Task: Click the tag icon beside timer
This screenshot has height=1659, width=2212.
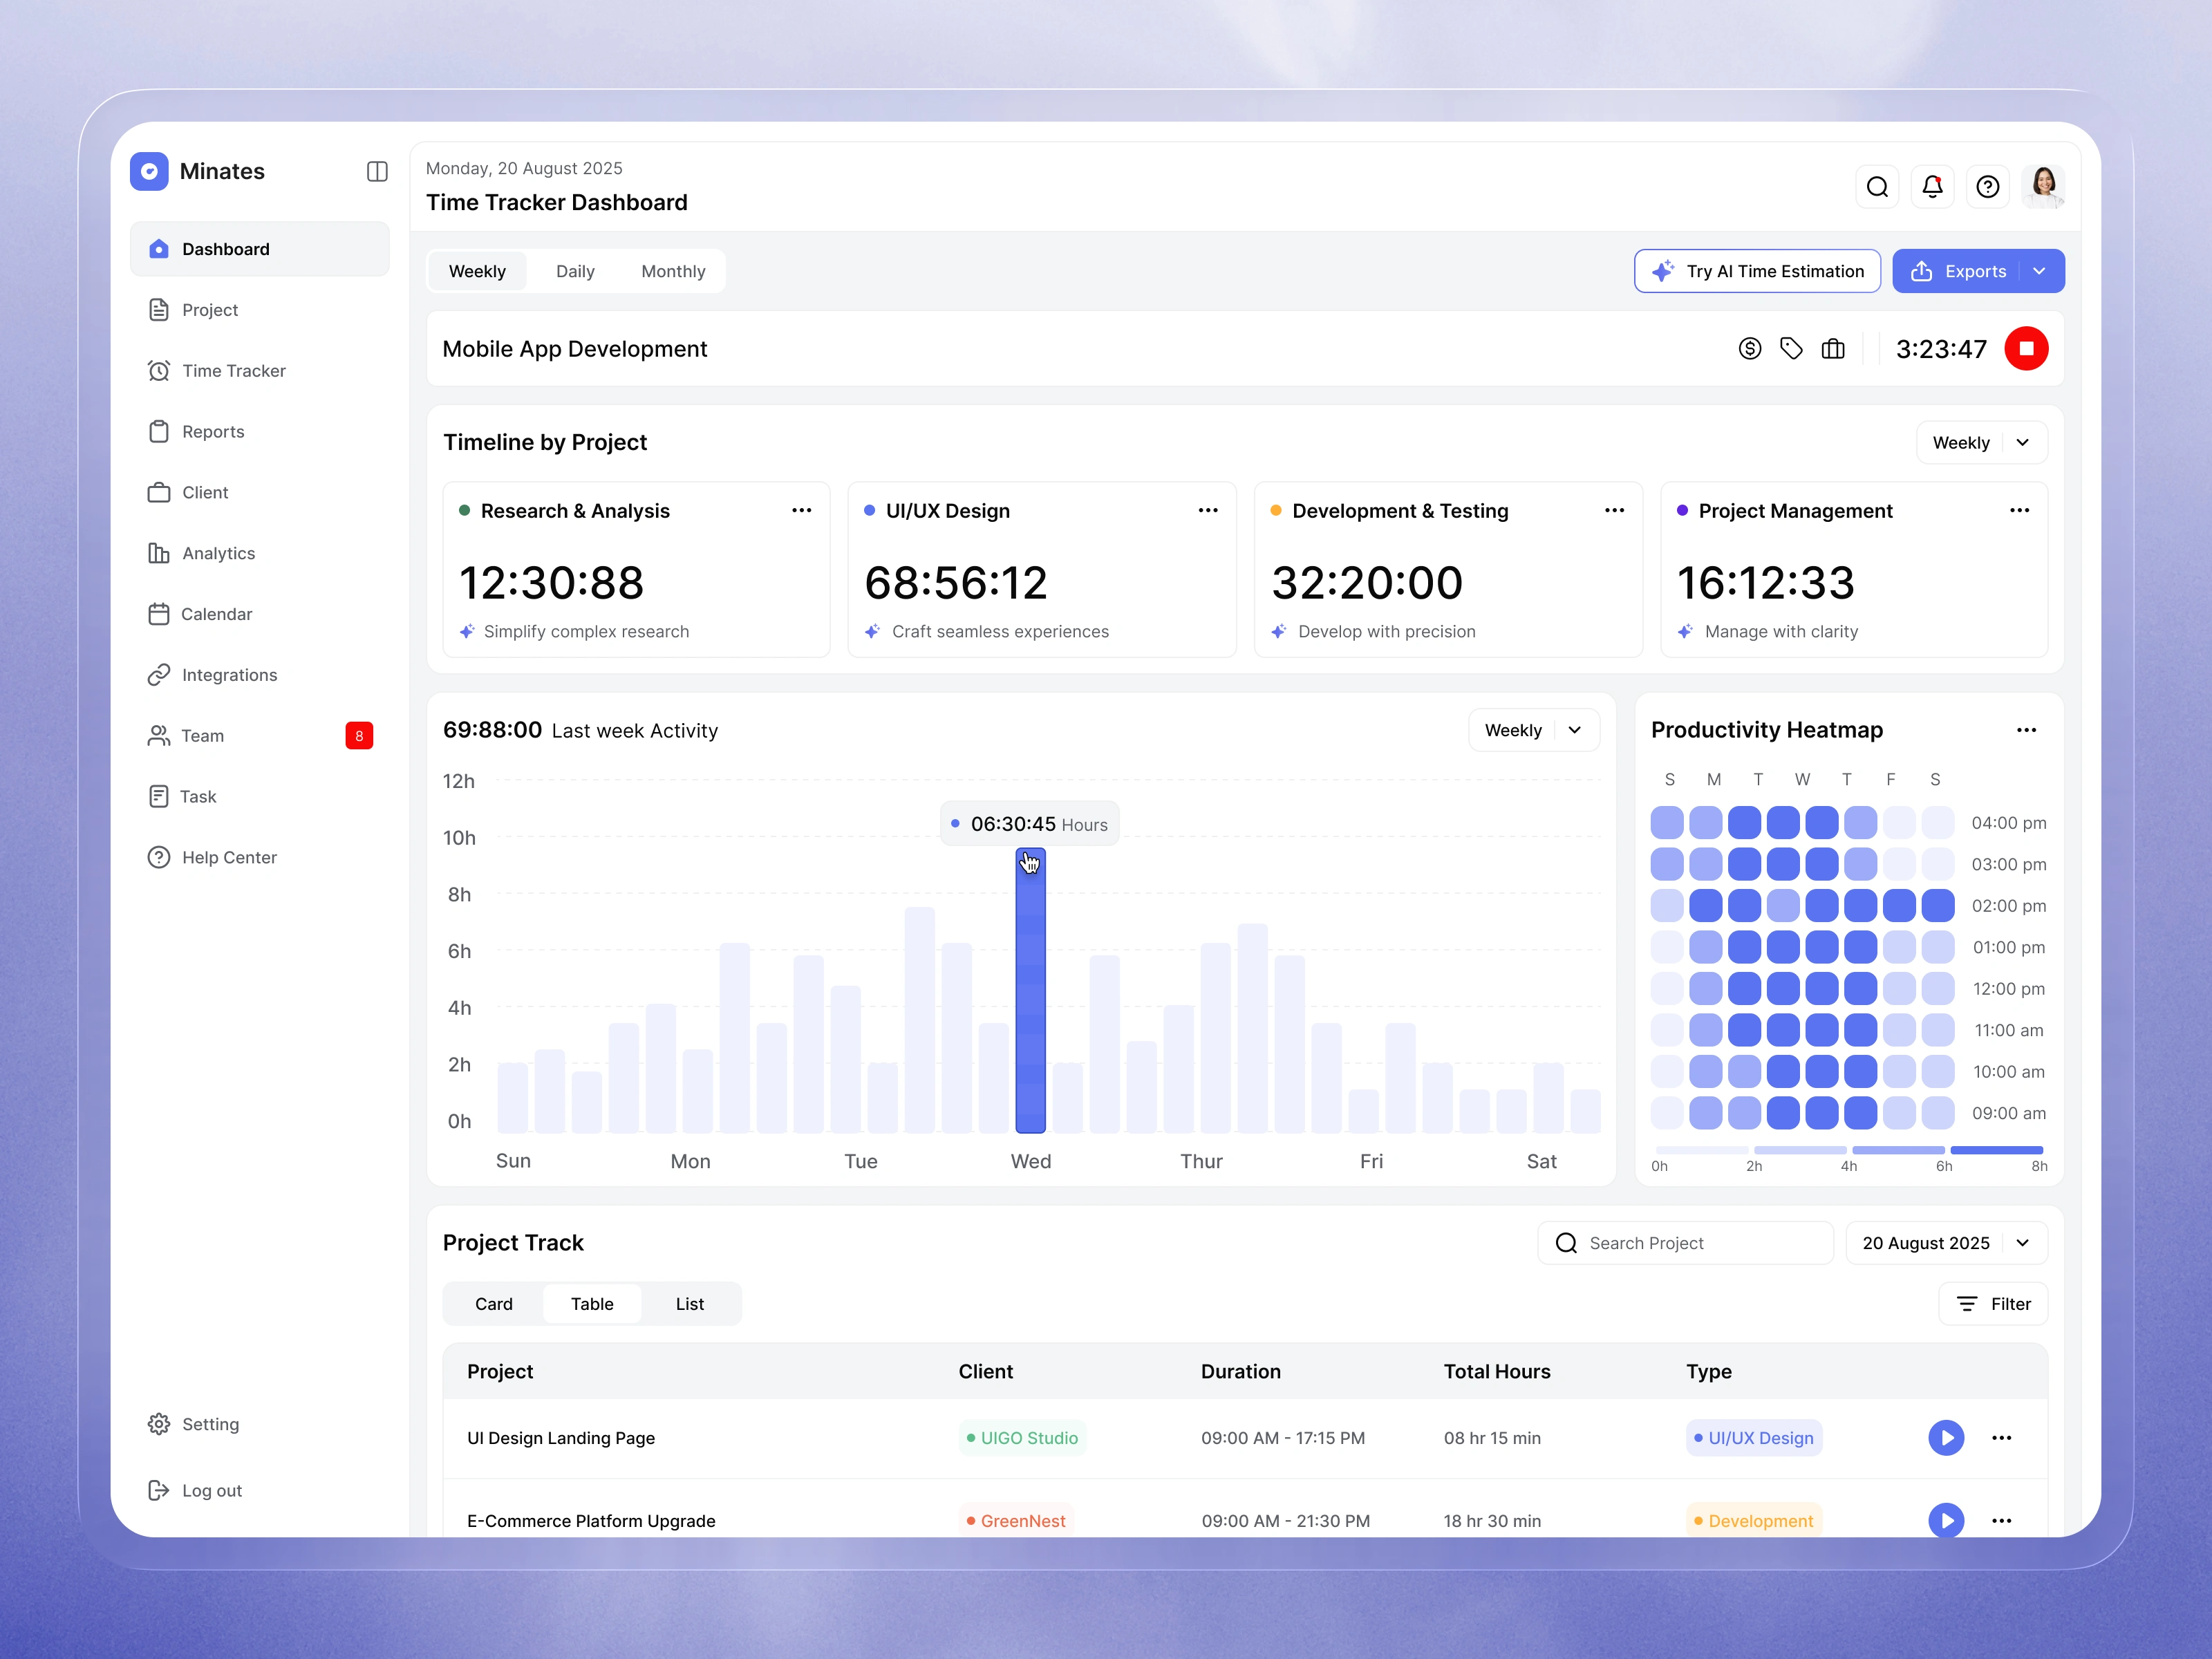Action: tap(1791, 349)
